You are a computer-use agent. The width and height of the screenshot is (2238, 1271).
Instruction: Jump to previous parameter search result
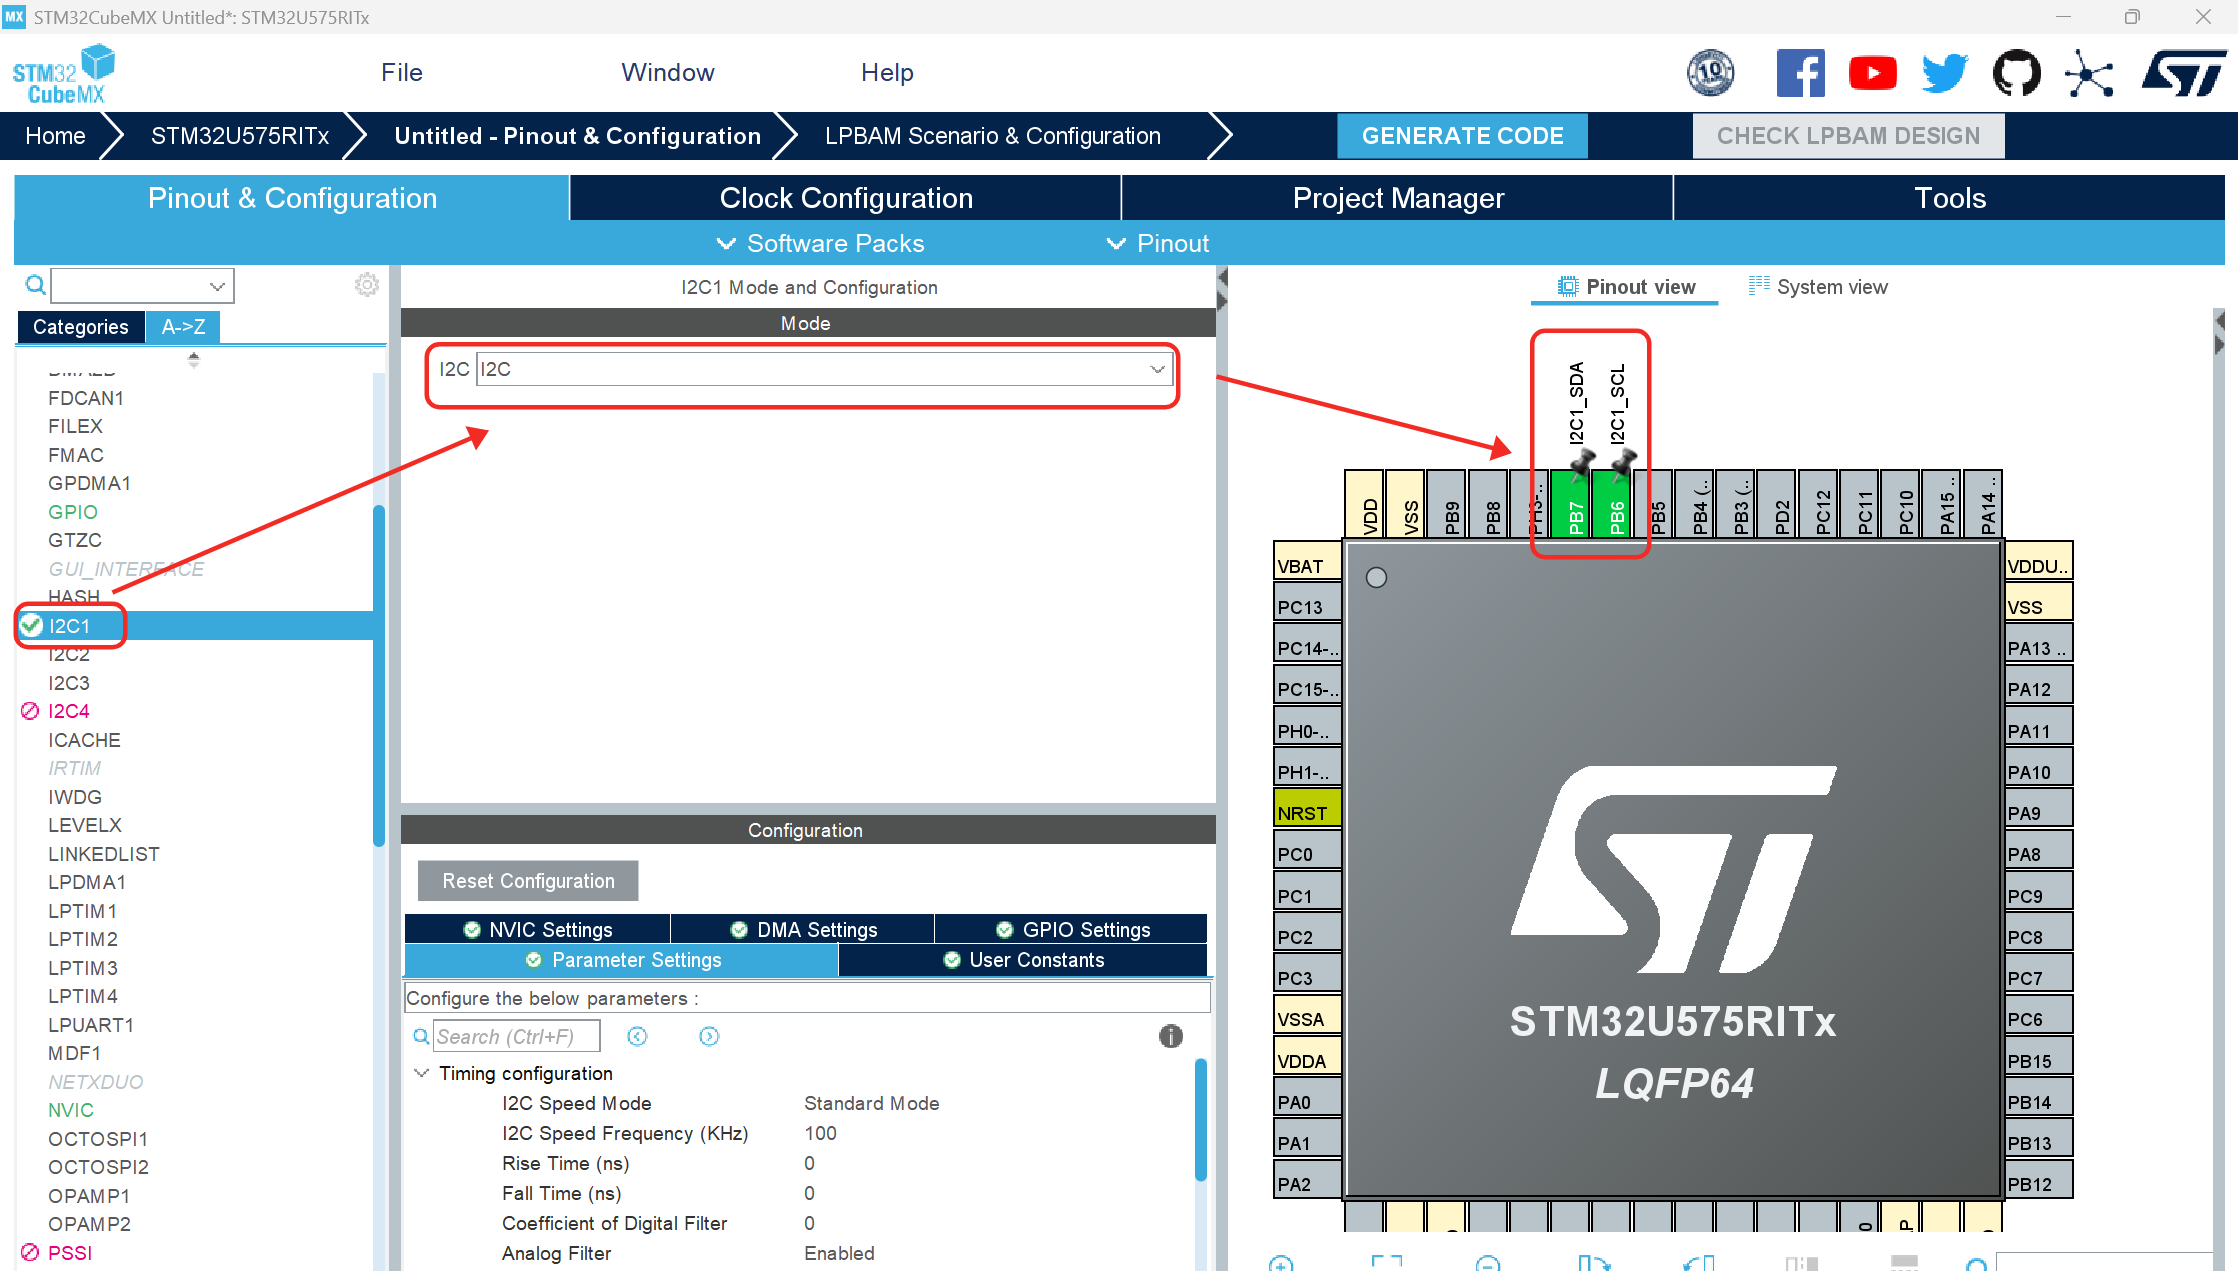637,1037
